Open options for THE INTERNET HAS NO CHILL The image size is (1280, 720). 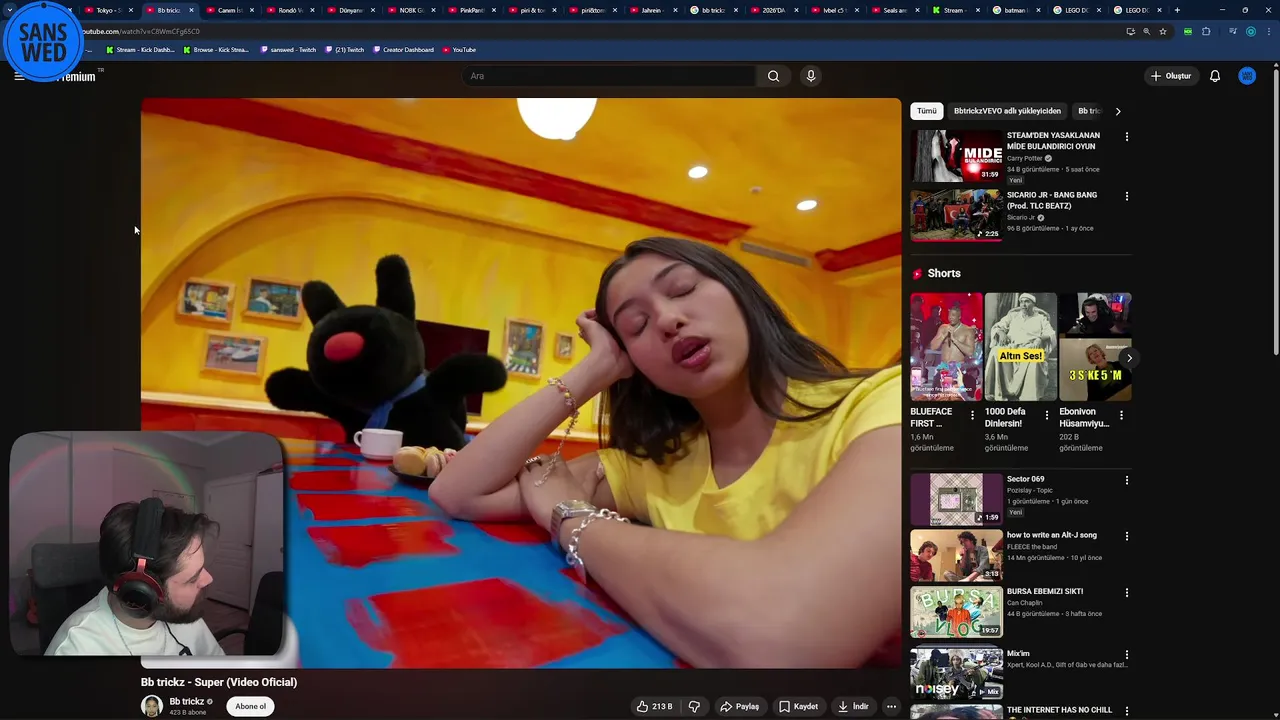coord(1127,711)
